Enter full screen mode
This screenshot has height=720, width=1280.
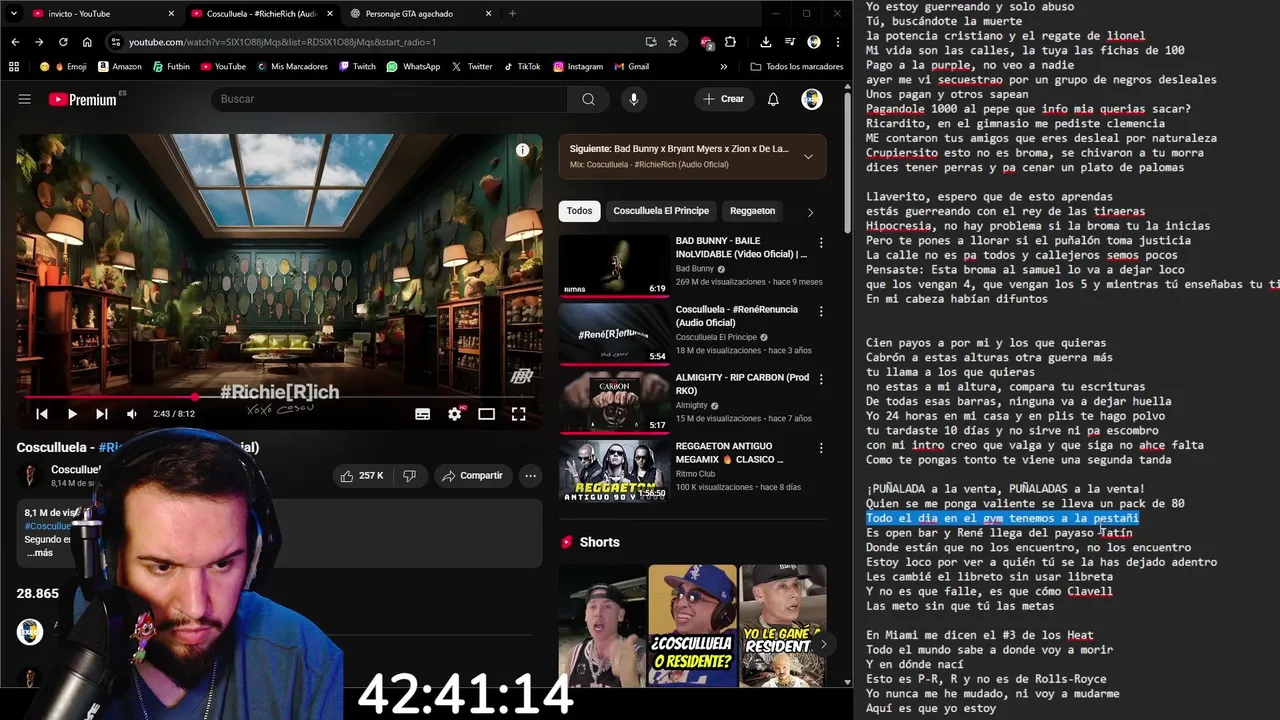(x=518, y=414)
